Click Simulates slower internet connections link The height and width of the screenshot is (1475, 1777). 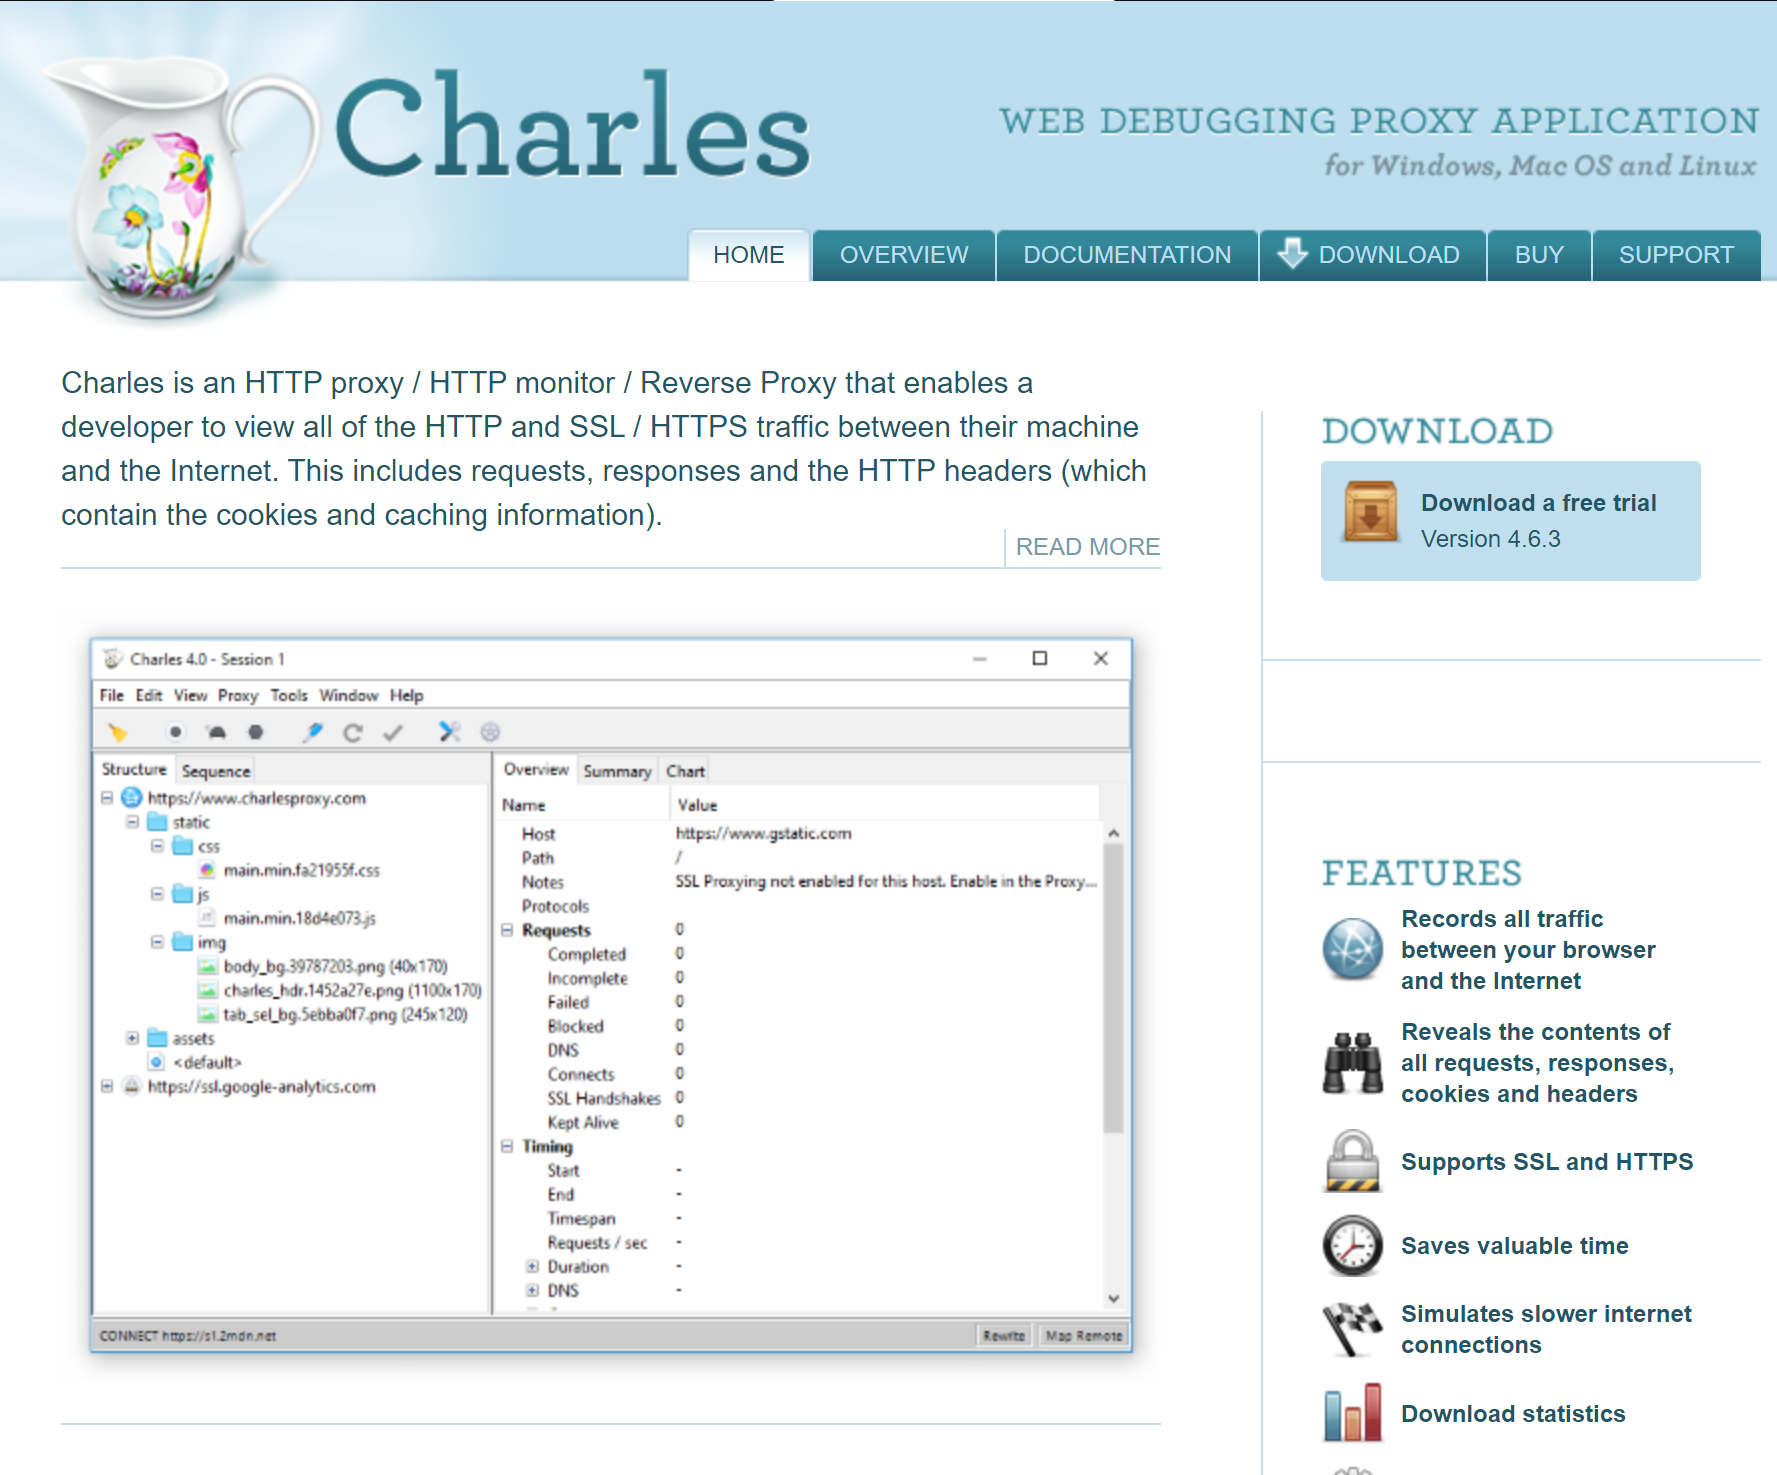tap(1546, 1329)
